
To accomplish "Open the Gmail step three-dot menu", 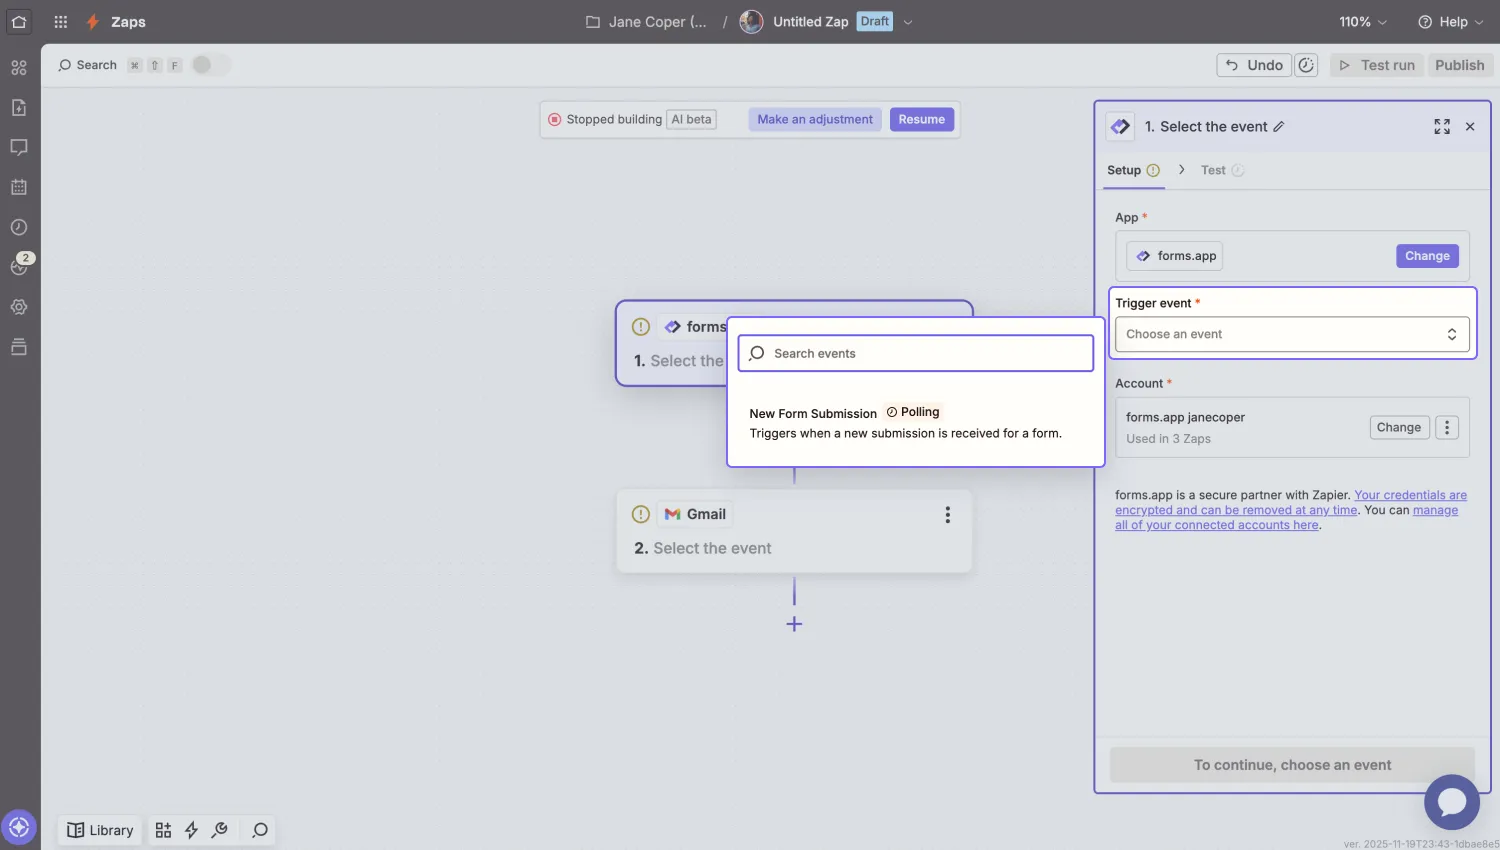I will click(947, 514).
